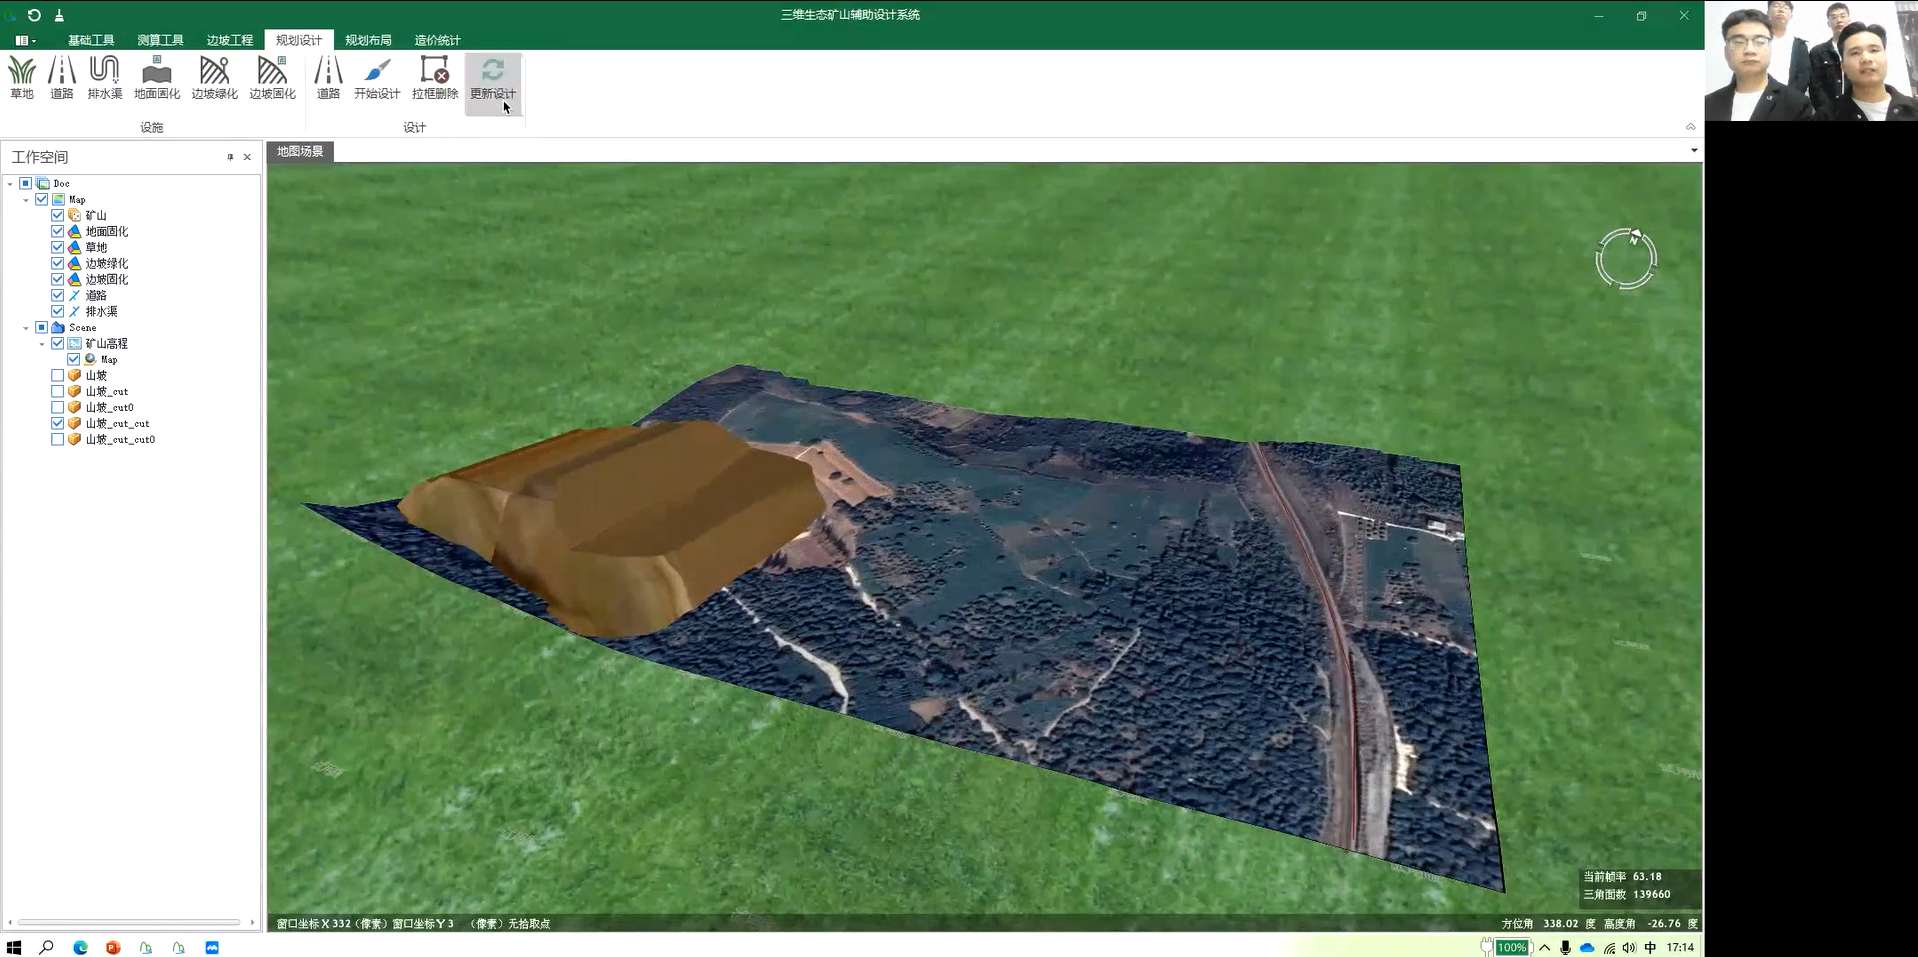Select the 草地 grass tool
Image resolution: width=1918 pixels, height=957 pixels.
(x=22, y=78)
